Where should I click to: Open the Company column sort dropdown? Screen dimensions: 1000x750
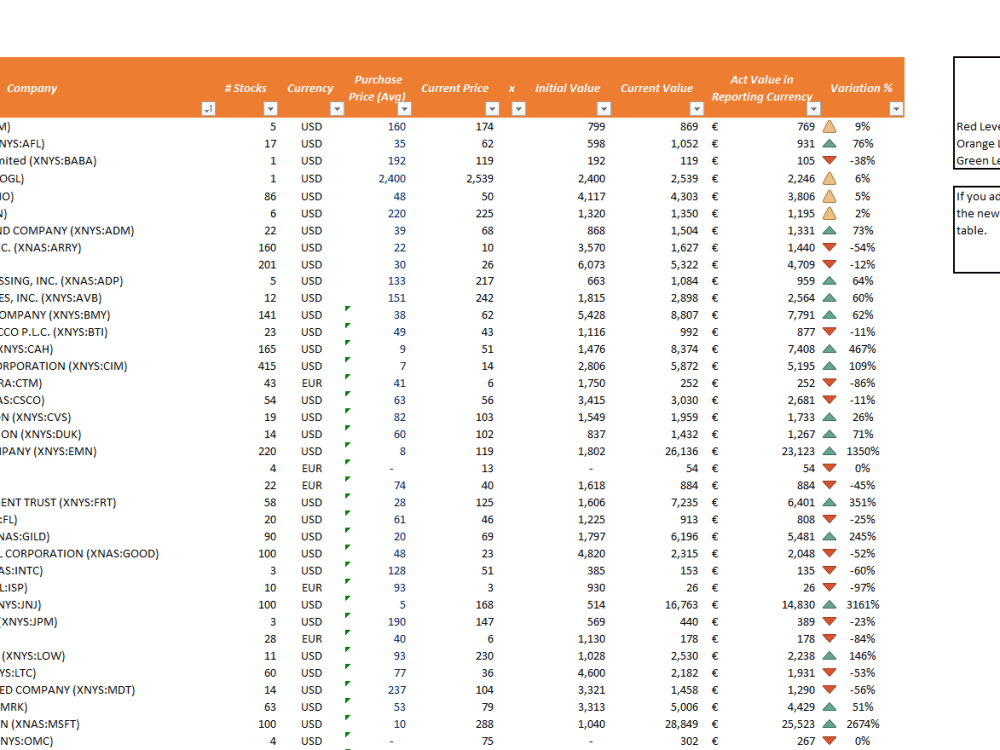point(208,109)
